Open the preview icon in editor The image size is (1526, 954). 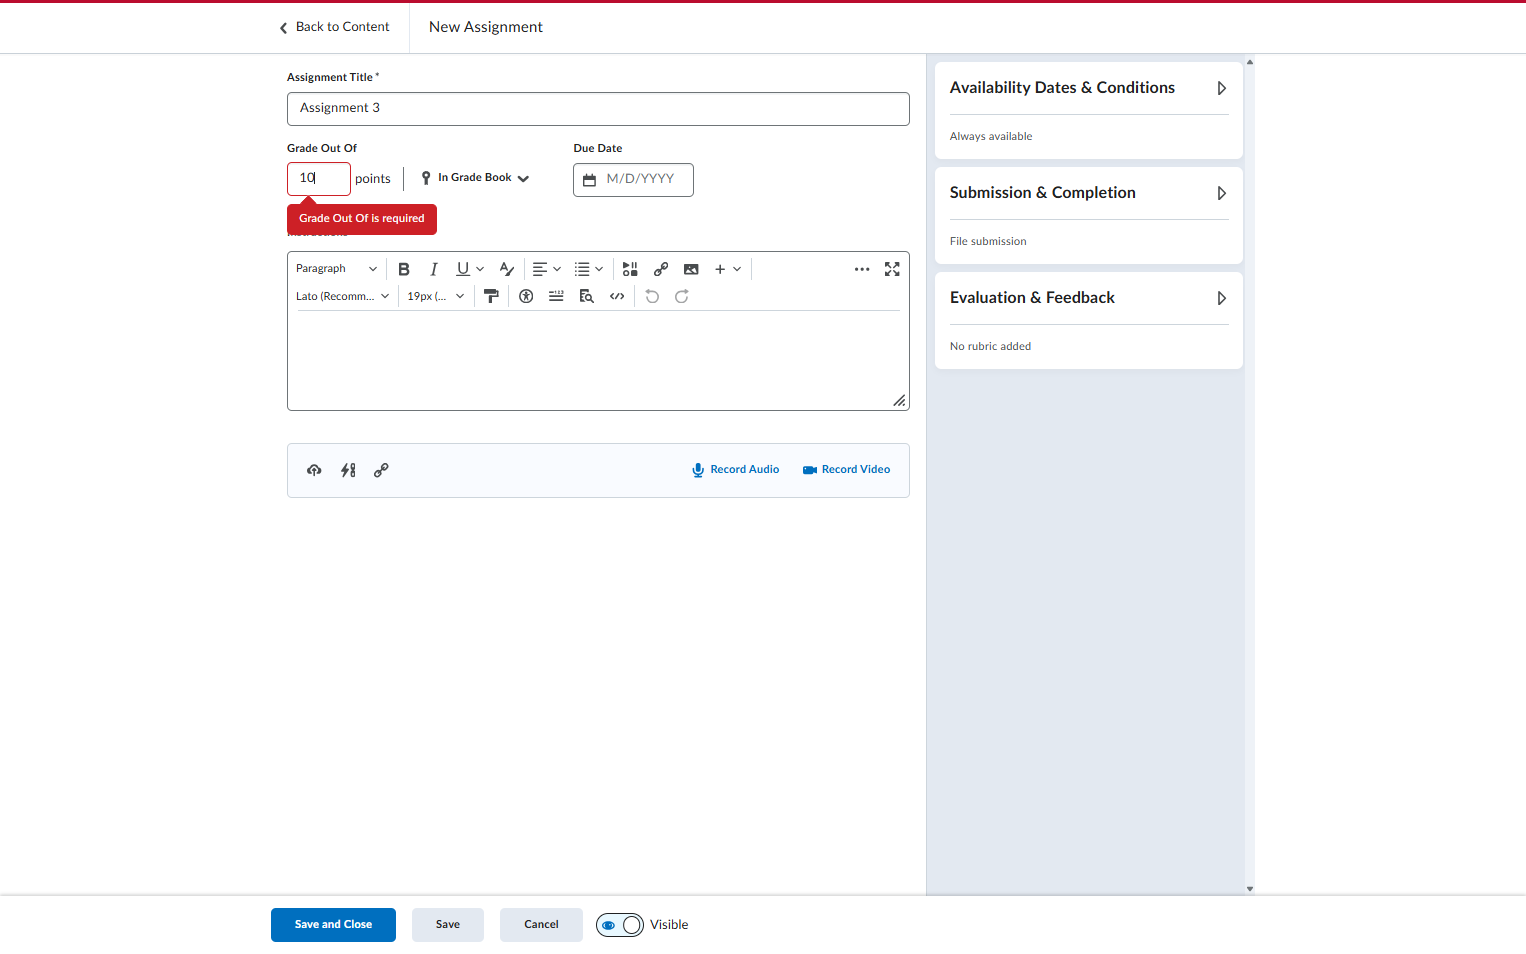tap(587, 296)
